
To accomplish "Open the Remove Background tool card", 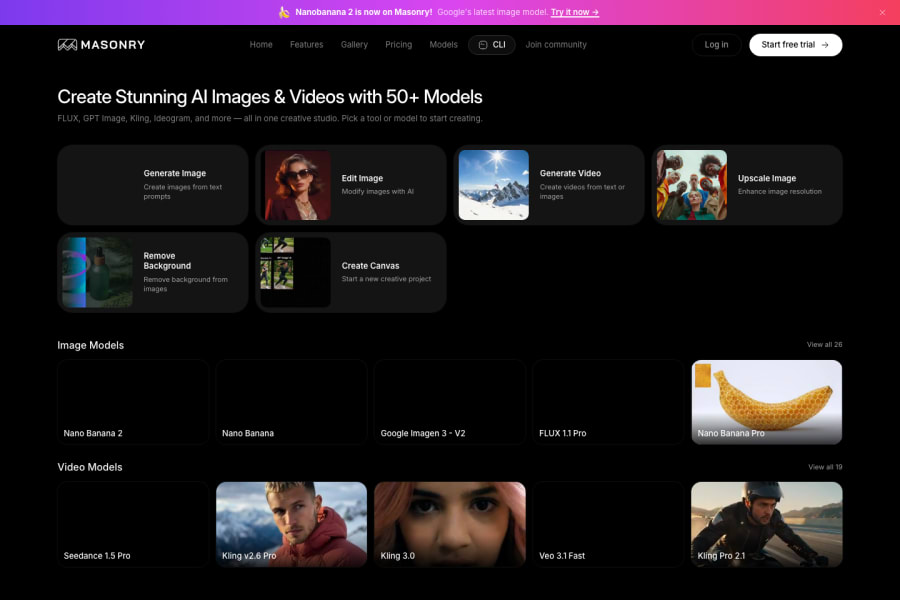I will point(153,272).
